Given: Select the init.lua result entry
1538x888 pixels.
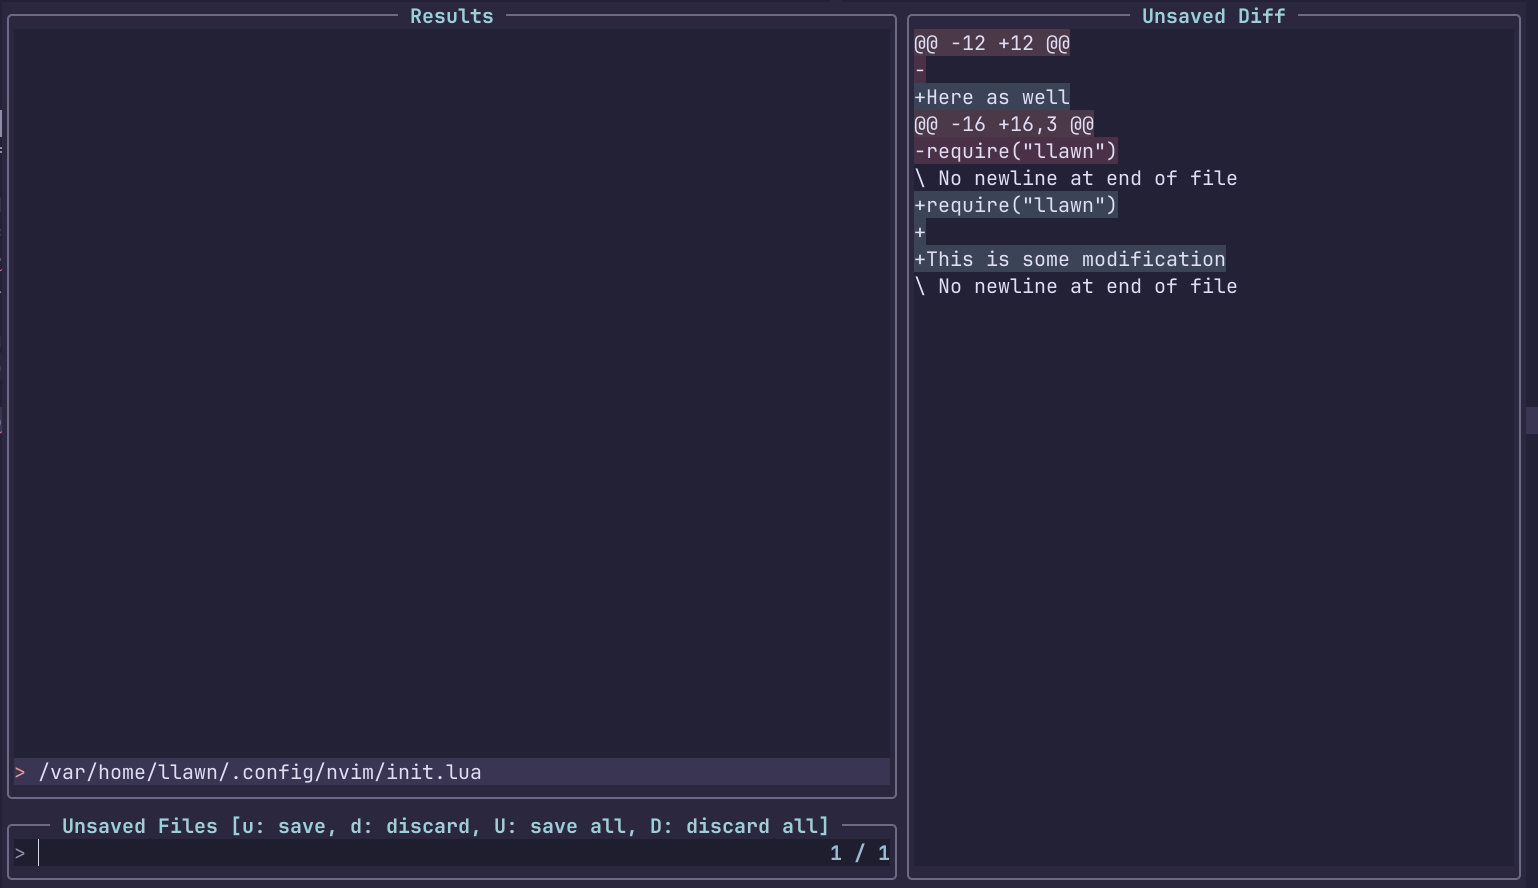Looking at the screenshot, I should [260, 772].
